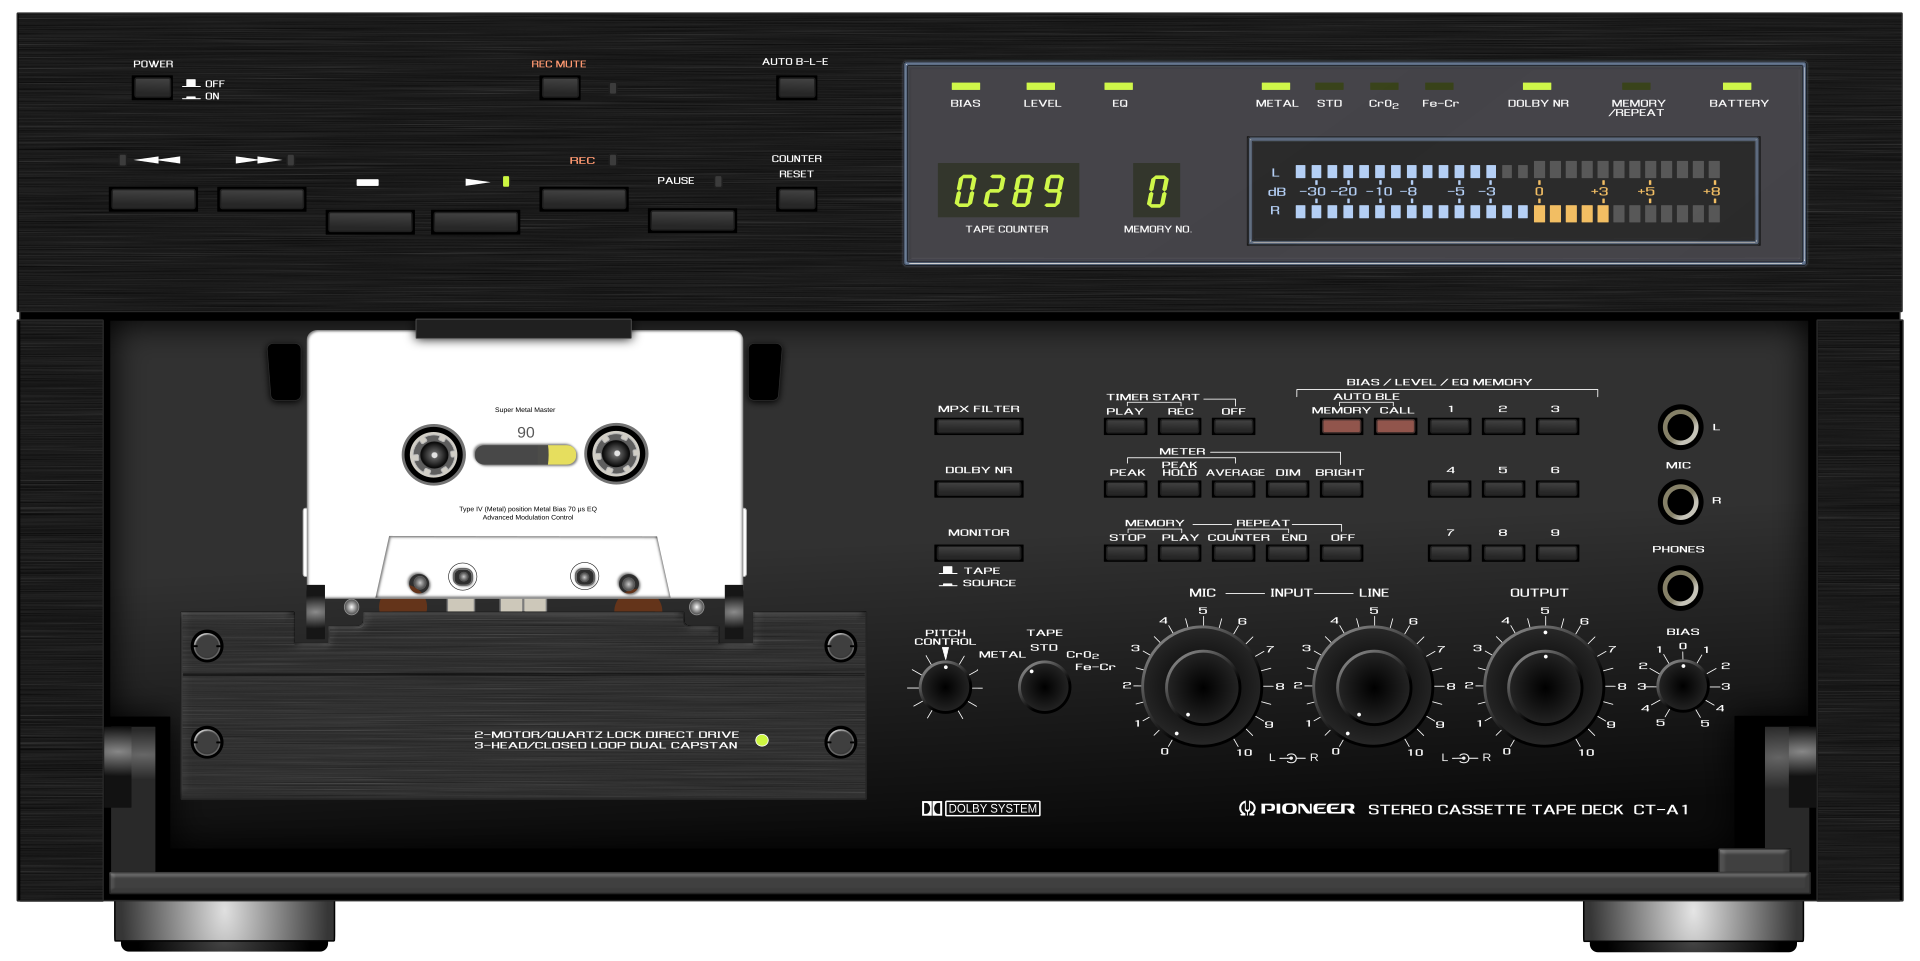This screenshot has width=1920, height=961.
Task: Start playback with the play button
Action: 475,221
